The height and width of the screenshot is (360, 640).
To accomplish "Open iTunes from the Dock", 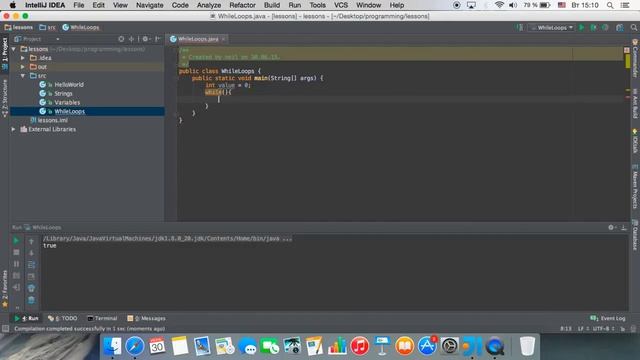I will (x=360, y=346).
